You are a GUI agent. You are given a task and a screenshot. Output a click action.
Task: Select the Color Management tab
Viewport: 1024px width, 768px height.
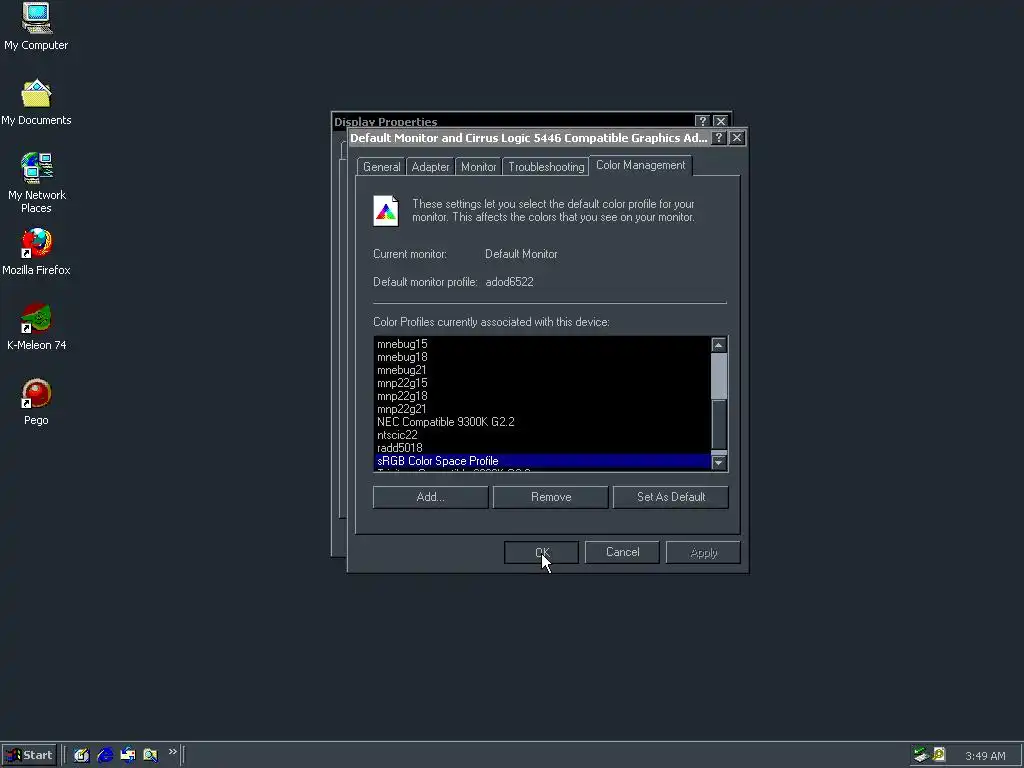point(641,165)
